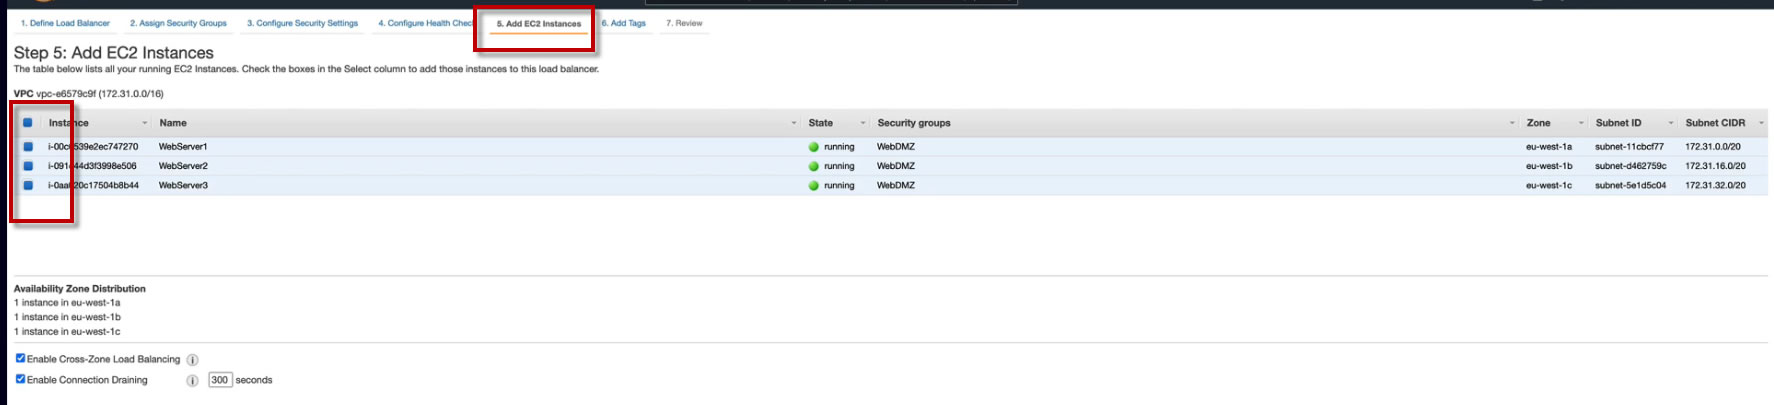The width and height of the screenshot is (1774, 405).
Task: Uncheck the WebServer2 instance checkbox
Action: (x=28, y=166)
